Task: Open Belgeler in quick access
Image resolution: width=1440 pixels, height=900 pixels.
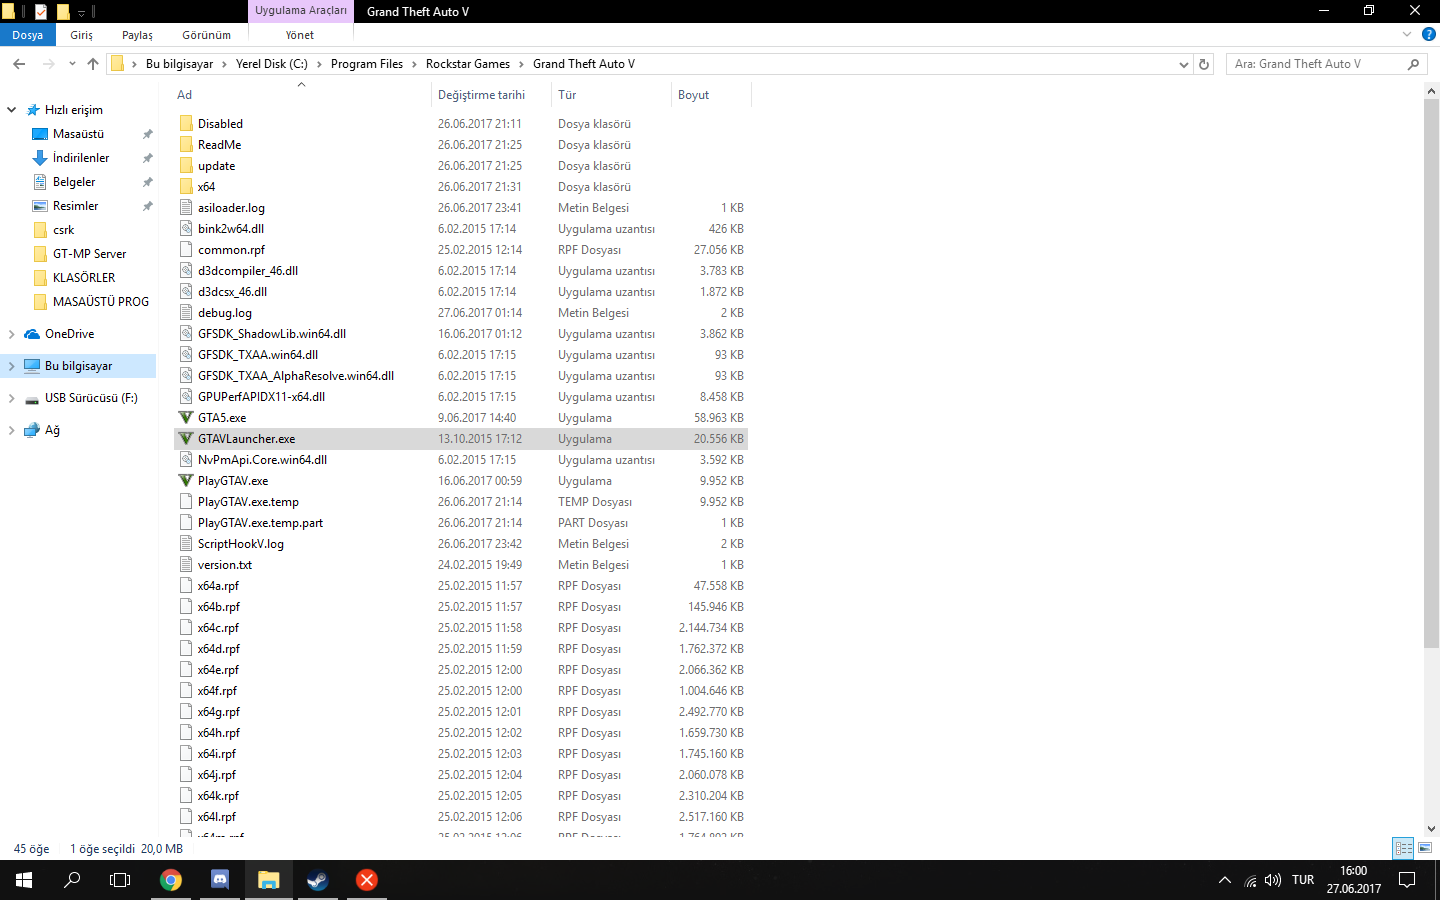Action: [x=74, y=182]
